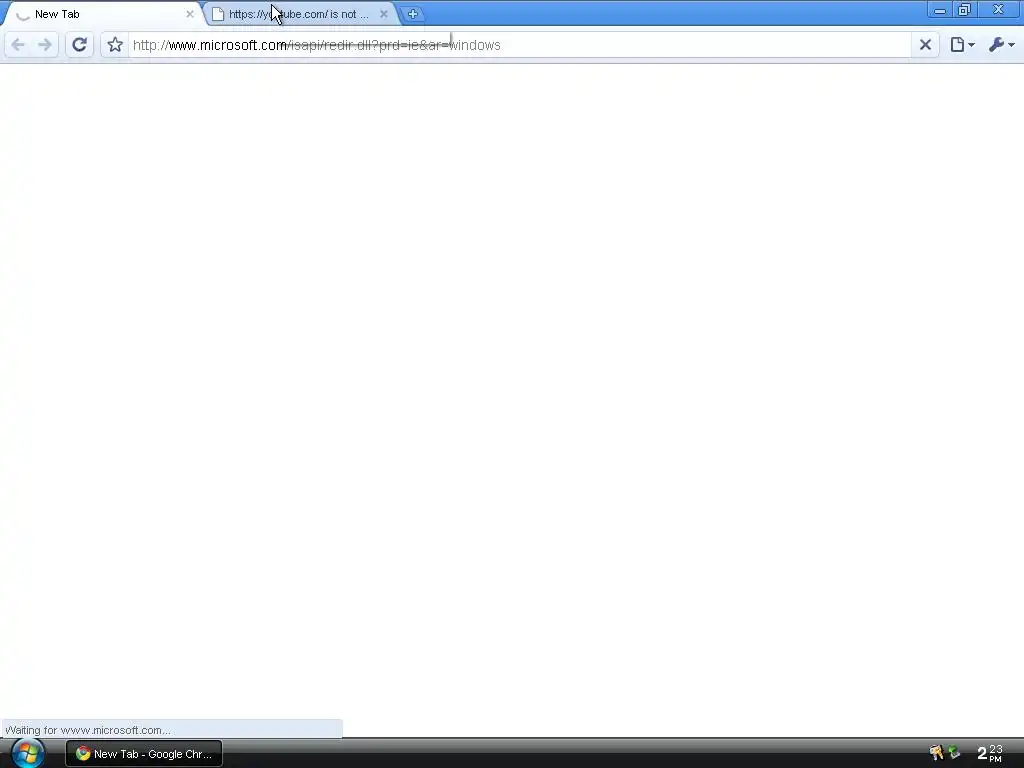The image size is (1024, 768).
Task: Go back using the back arrow
Action: [x=18, y=45]
